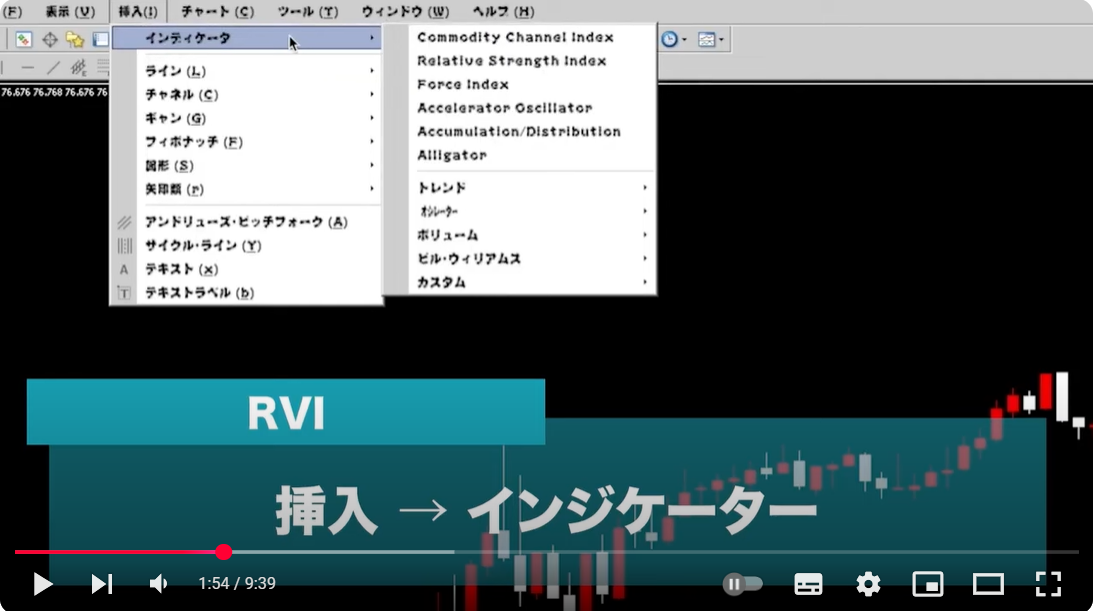This screenshot has height=611, width=1098.
Task: Select テキストラベル (b) entry
Action: 247,293
